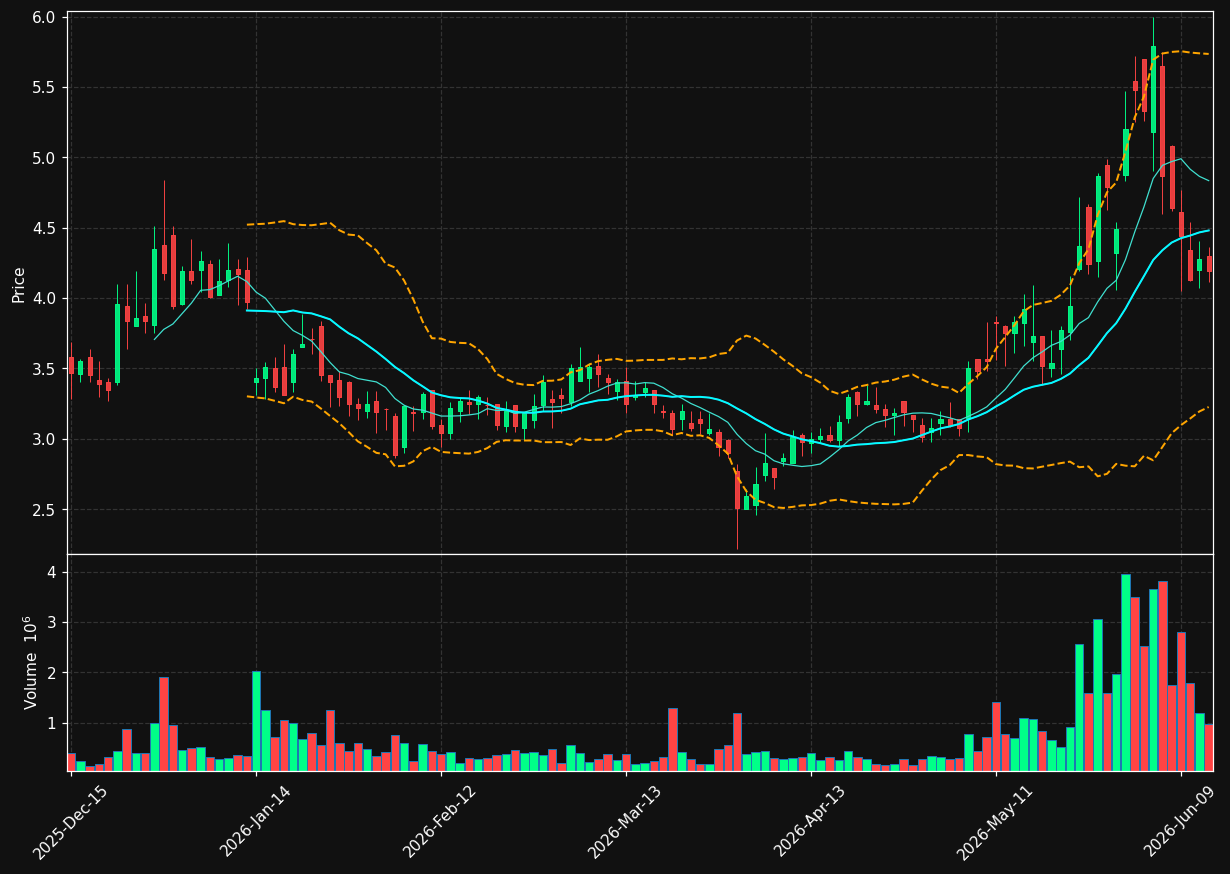Click the Price axis title
The height and width of the screenshot is (874, 1230).
click(18, 284)
